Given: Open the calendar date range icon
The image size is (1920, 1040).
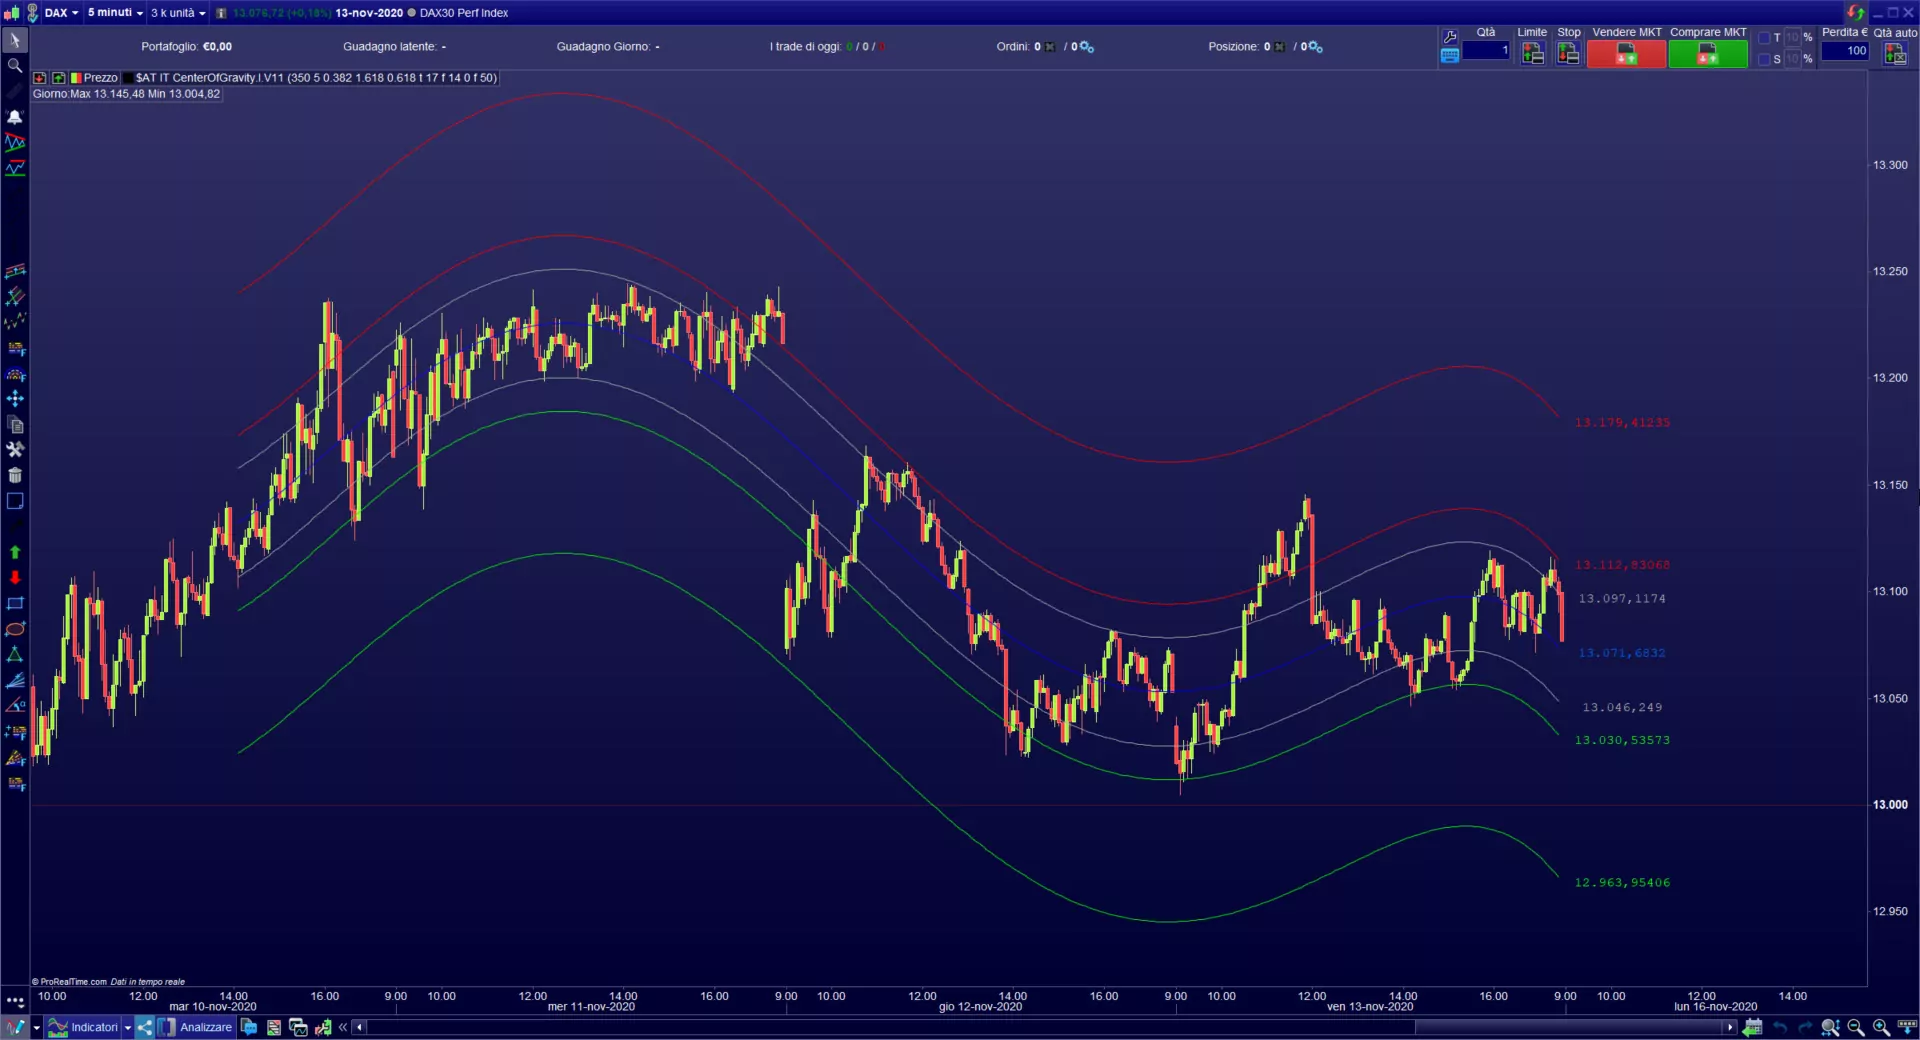Looking at the screenshot, I should [1753, 1027].
